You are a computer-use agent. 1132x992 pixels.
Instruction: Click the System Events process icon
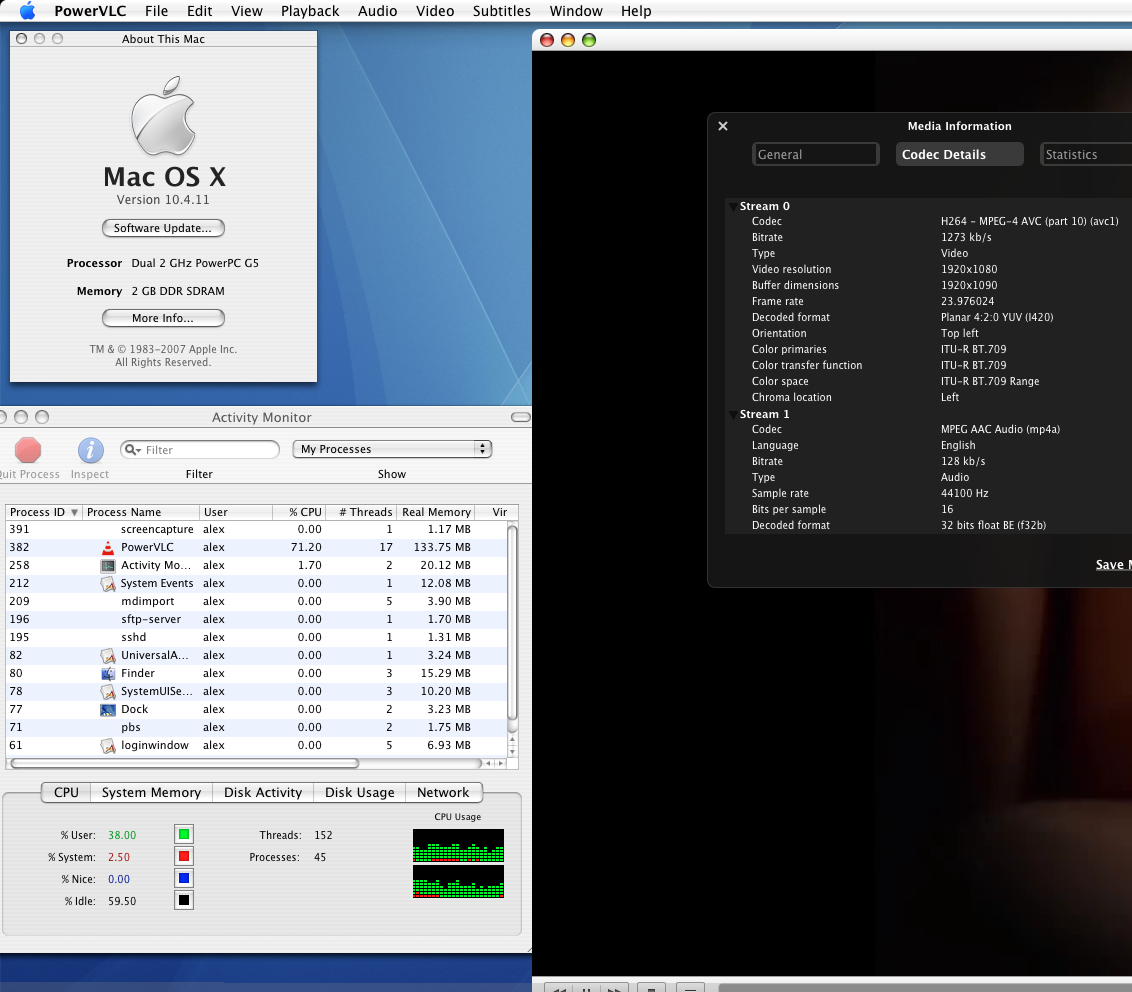point(108,583)
